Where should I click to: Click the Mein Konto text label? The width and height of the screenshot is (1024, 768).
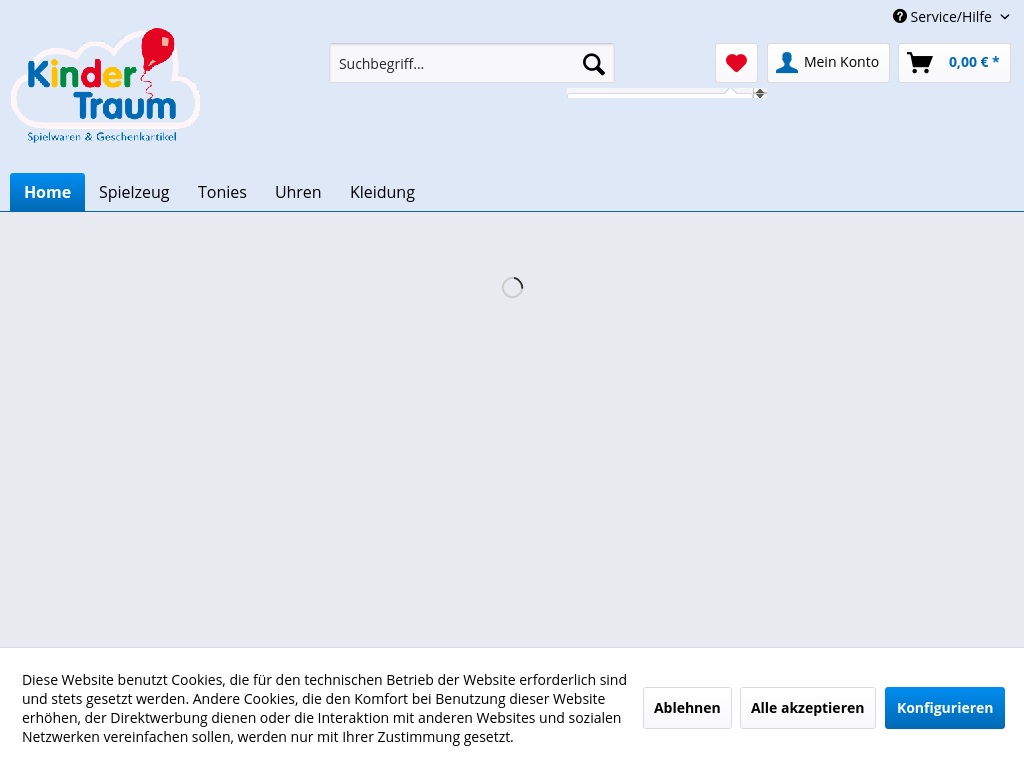[x=841, y=62]
